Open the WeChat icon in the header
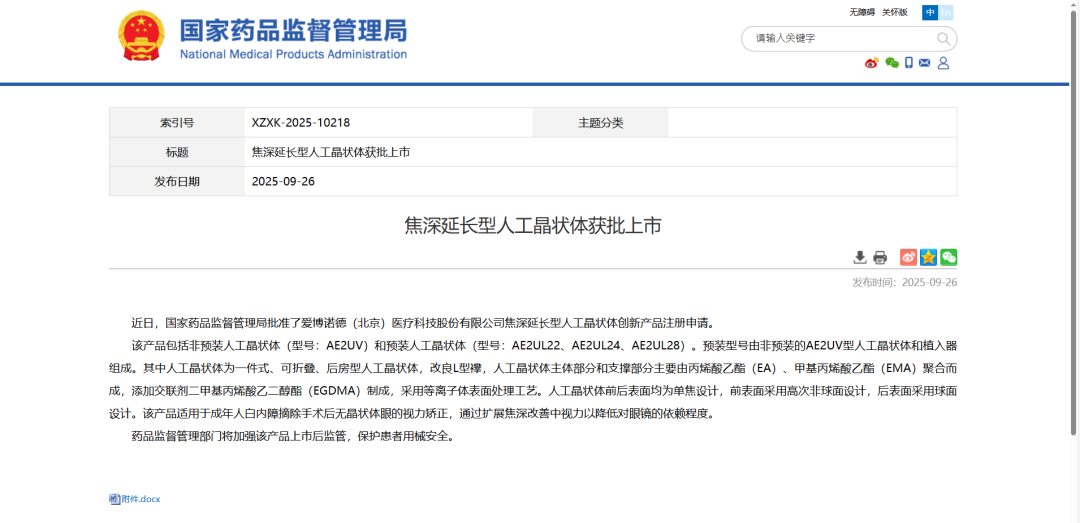This screenshot has width=1080, height=523. tap(892, 63)
